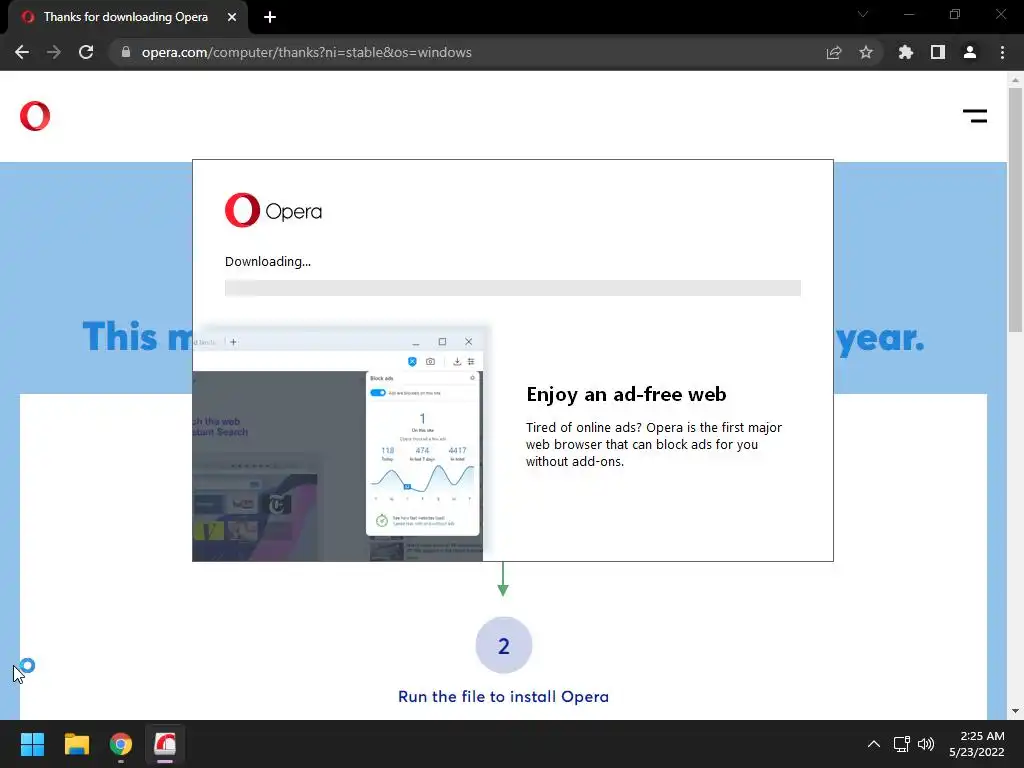Click the browser back arrow

(x=22, y=52)
